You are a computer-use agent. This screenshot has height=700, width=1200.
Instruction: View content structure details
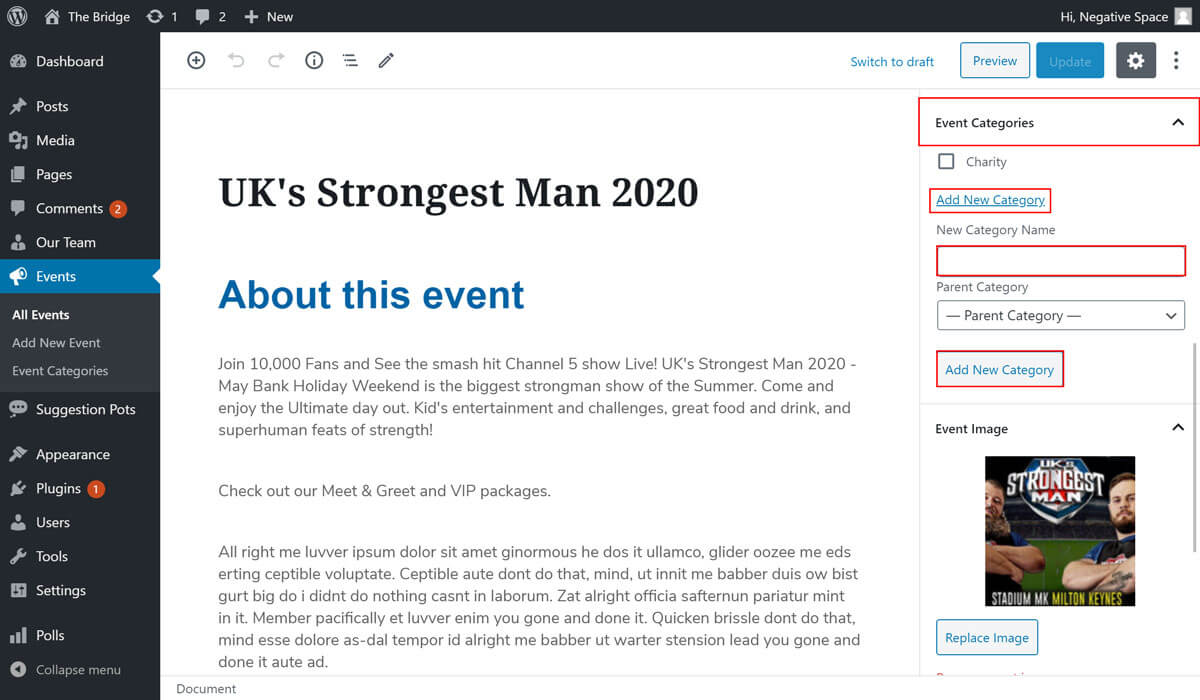point(313,60)
